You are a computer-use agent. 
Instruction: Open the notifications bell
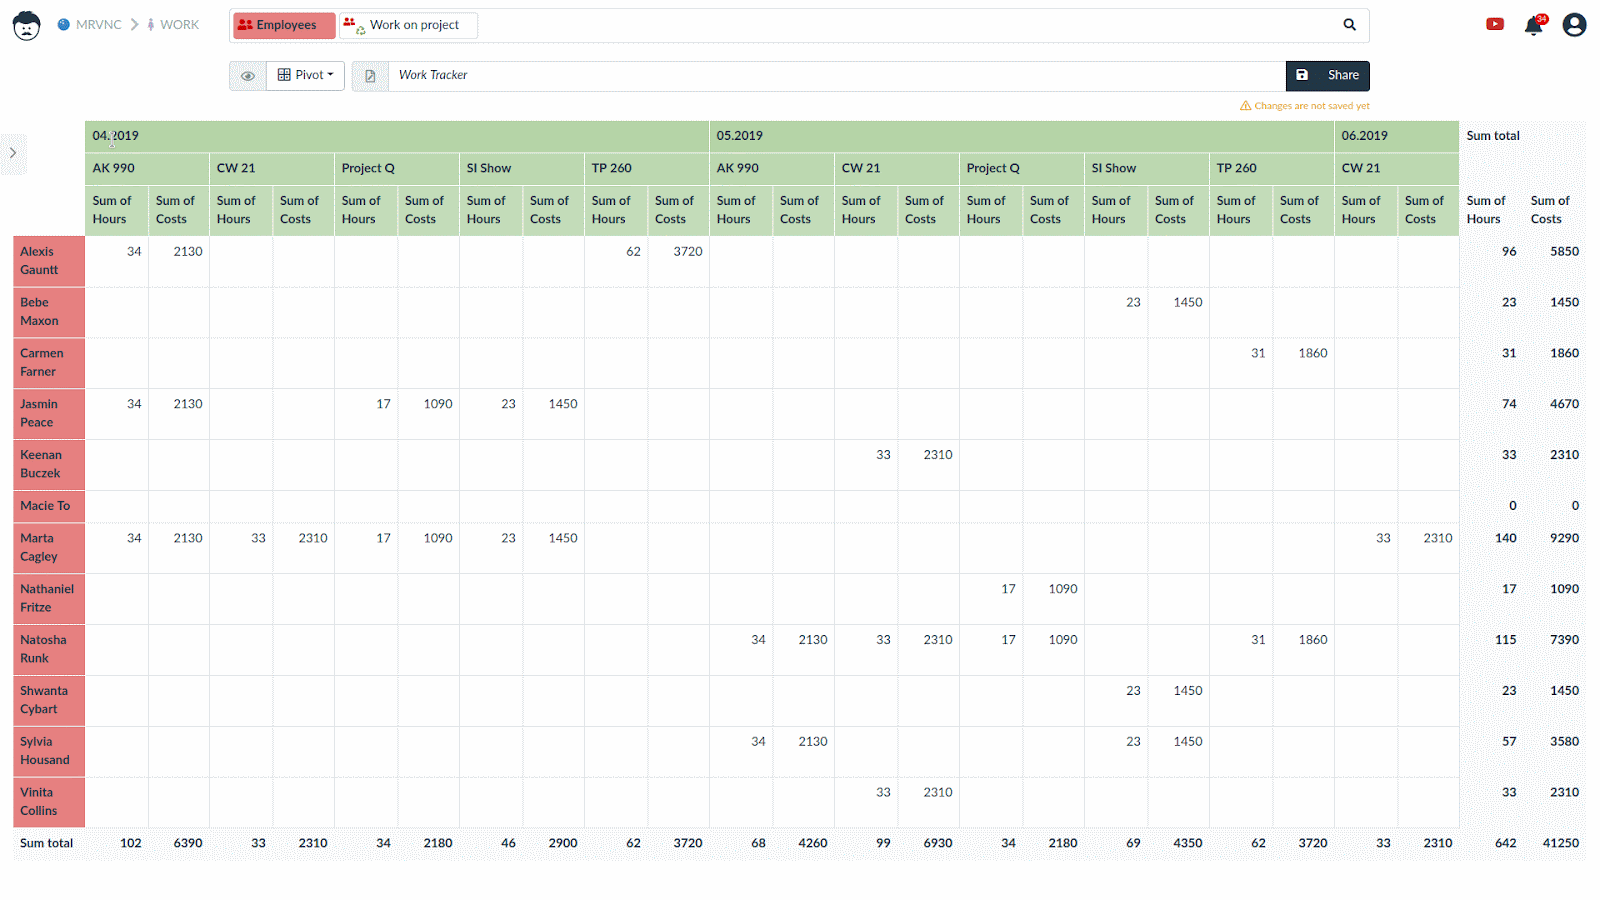click(x=1534, y=25)
